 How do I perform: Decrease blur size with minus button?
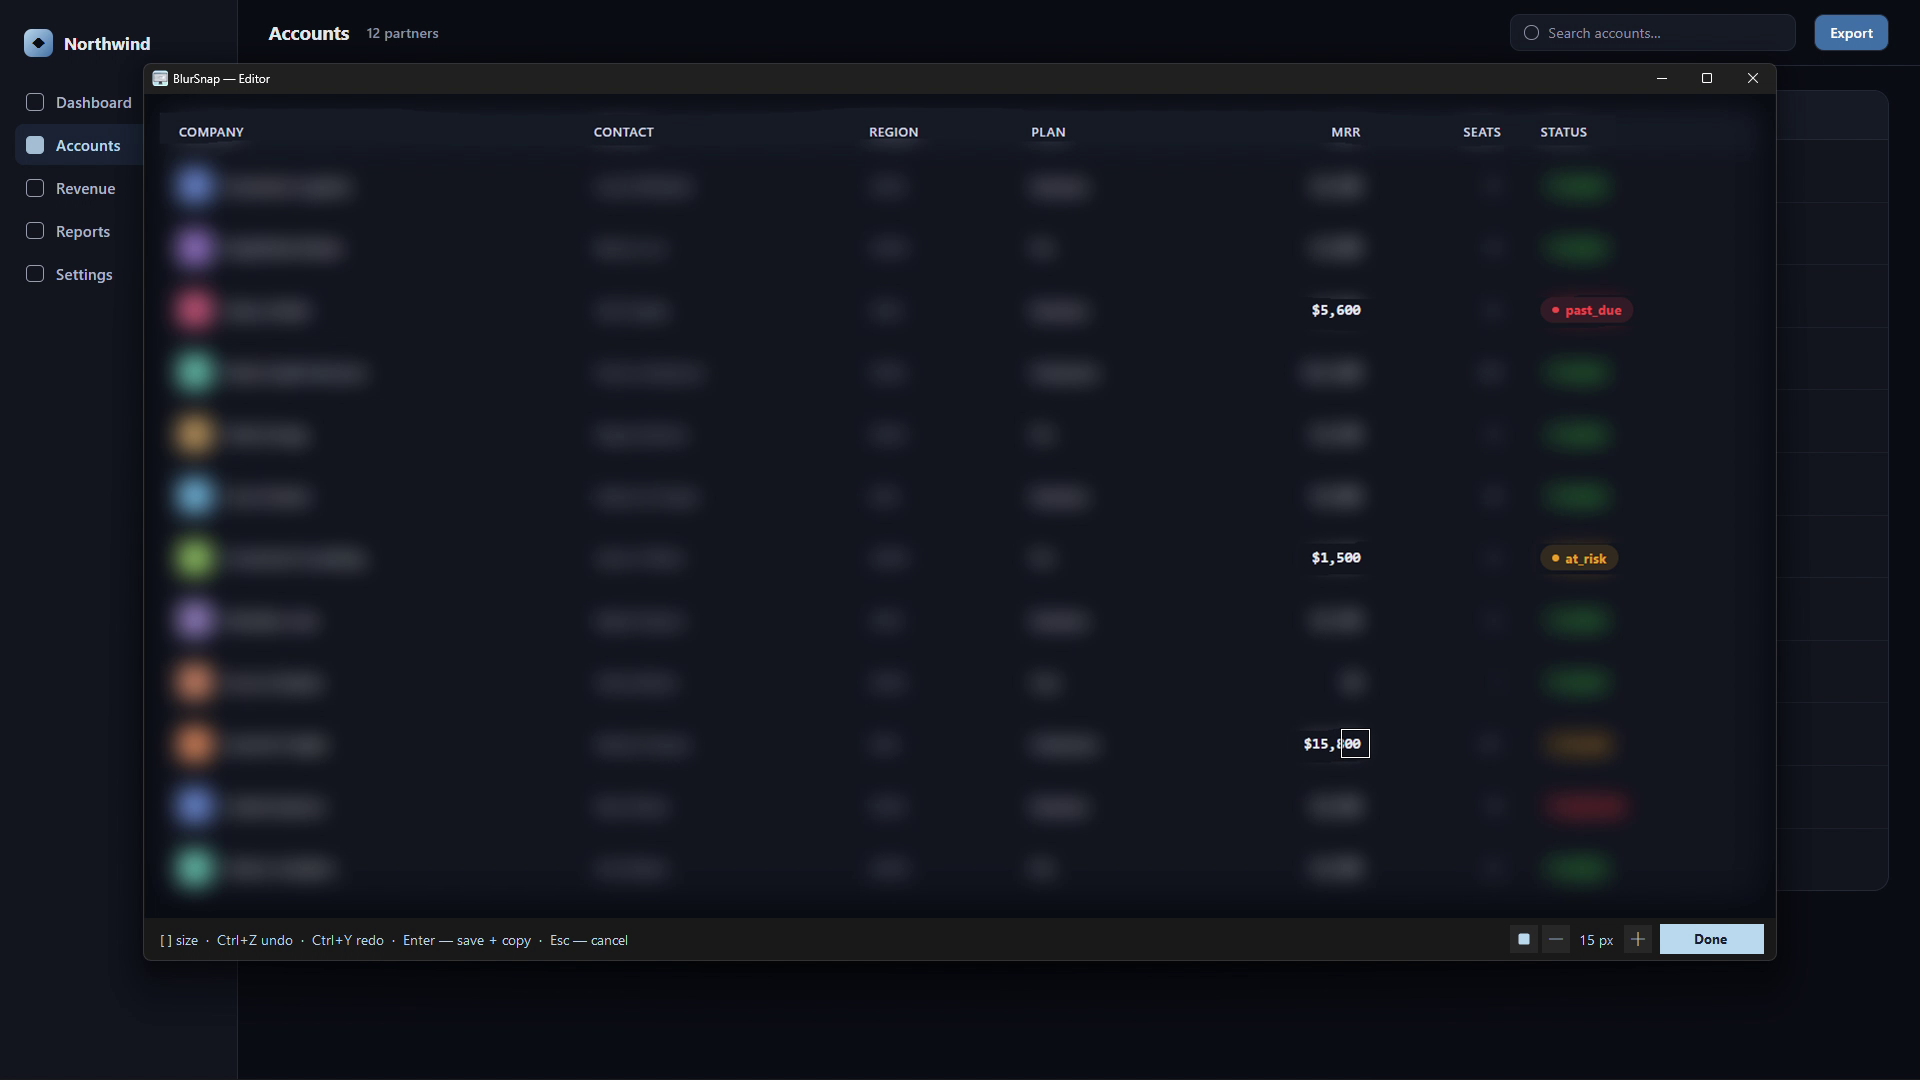pyautogui.click(x=1555, y=939)
